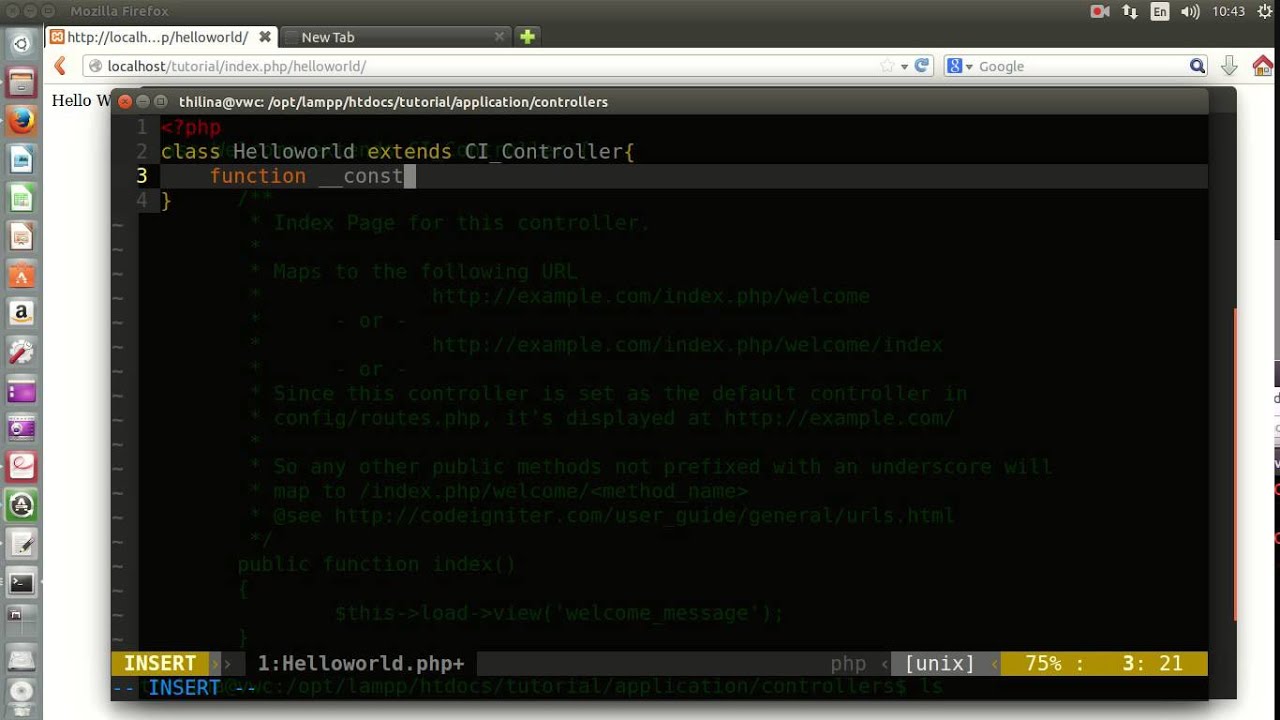Click the 'function' keyword on line 3
1280x720 pixels.
pyautogui.click(x=258, y=176)
